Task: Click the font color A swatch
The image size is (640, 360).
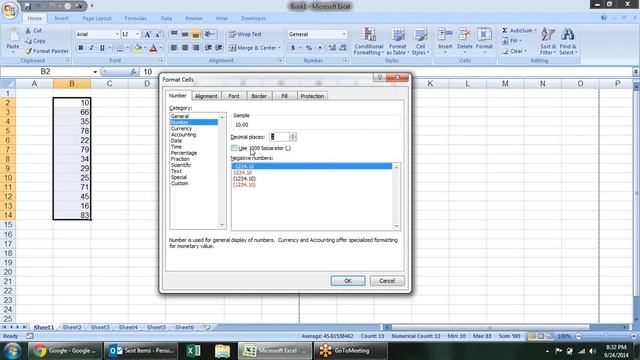Action: (153, 48)
